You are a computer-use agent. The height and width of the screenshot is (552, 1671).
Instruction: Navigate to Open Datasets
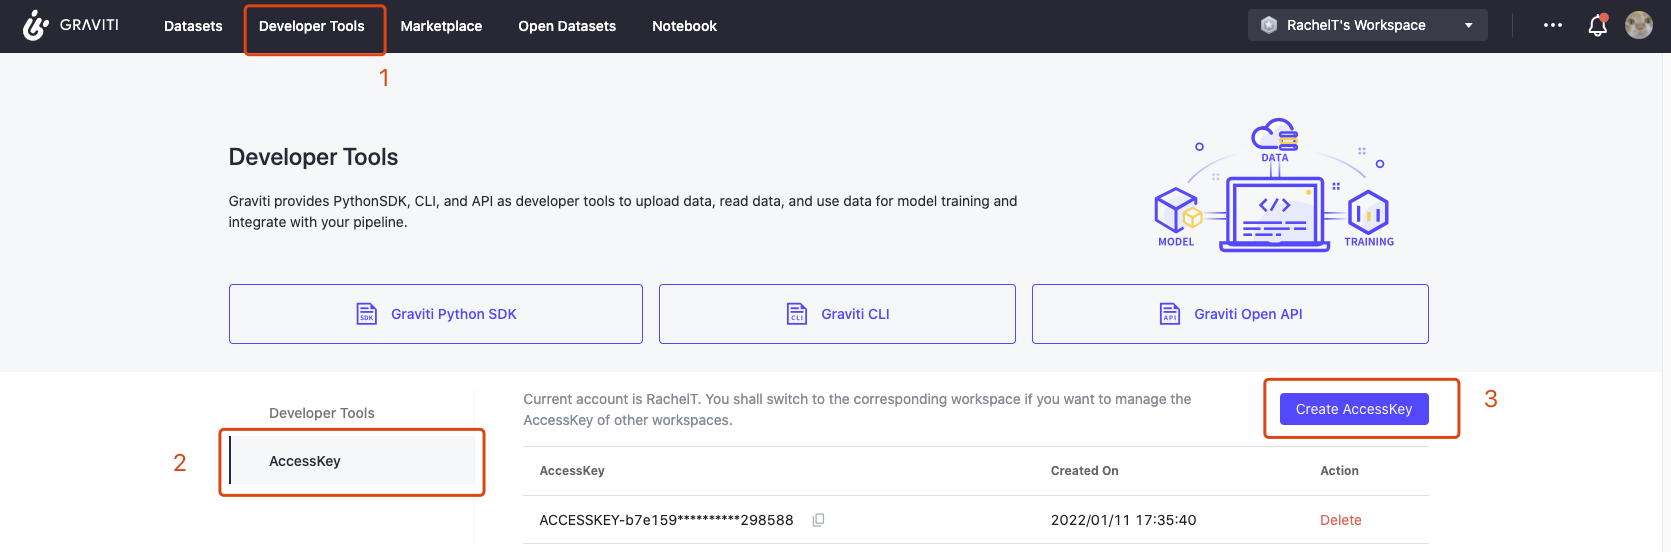pyautogui.click(x=567, y=26)
